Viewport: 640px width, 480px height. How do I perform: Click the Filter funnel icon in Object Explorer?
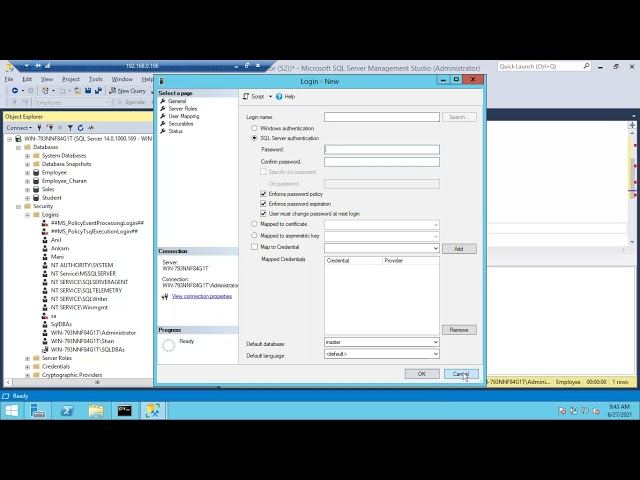(70, 128)
